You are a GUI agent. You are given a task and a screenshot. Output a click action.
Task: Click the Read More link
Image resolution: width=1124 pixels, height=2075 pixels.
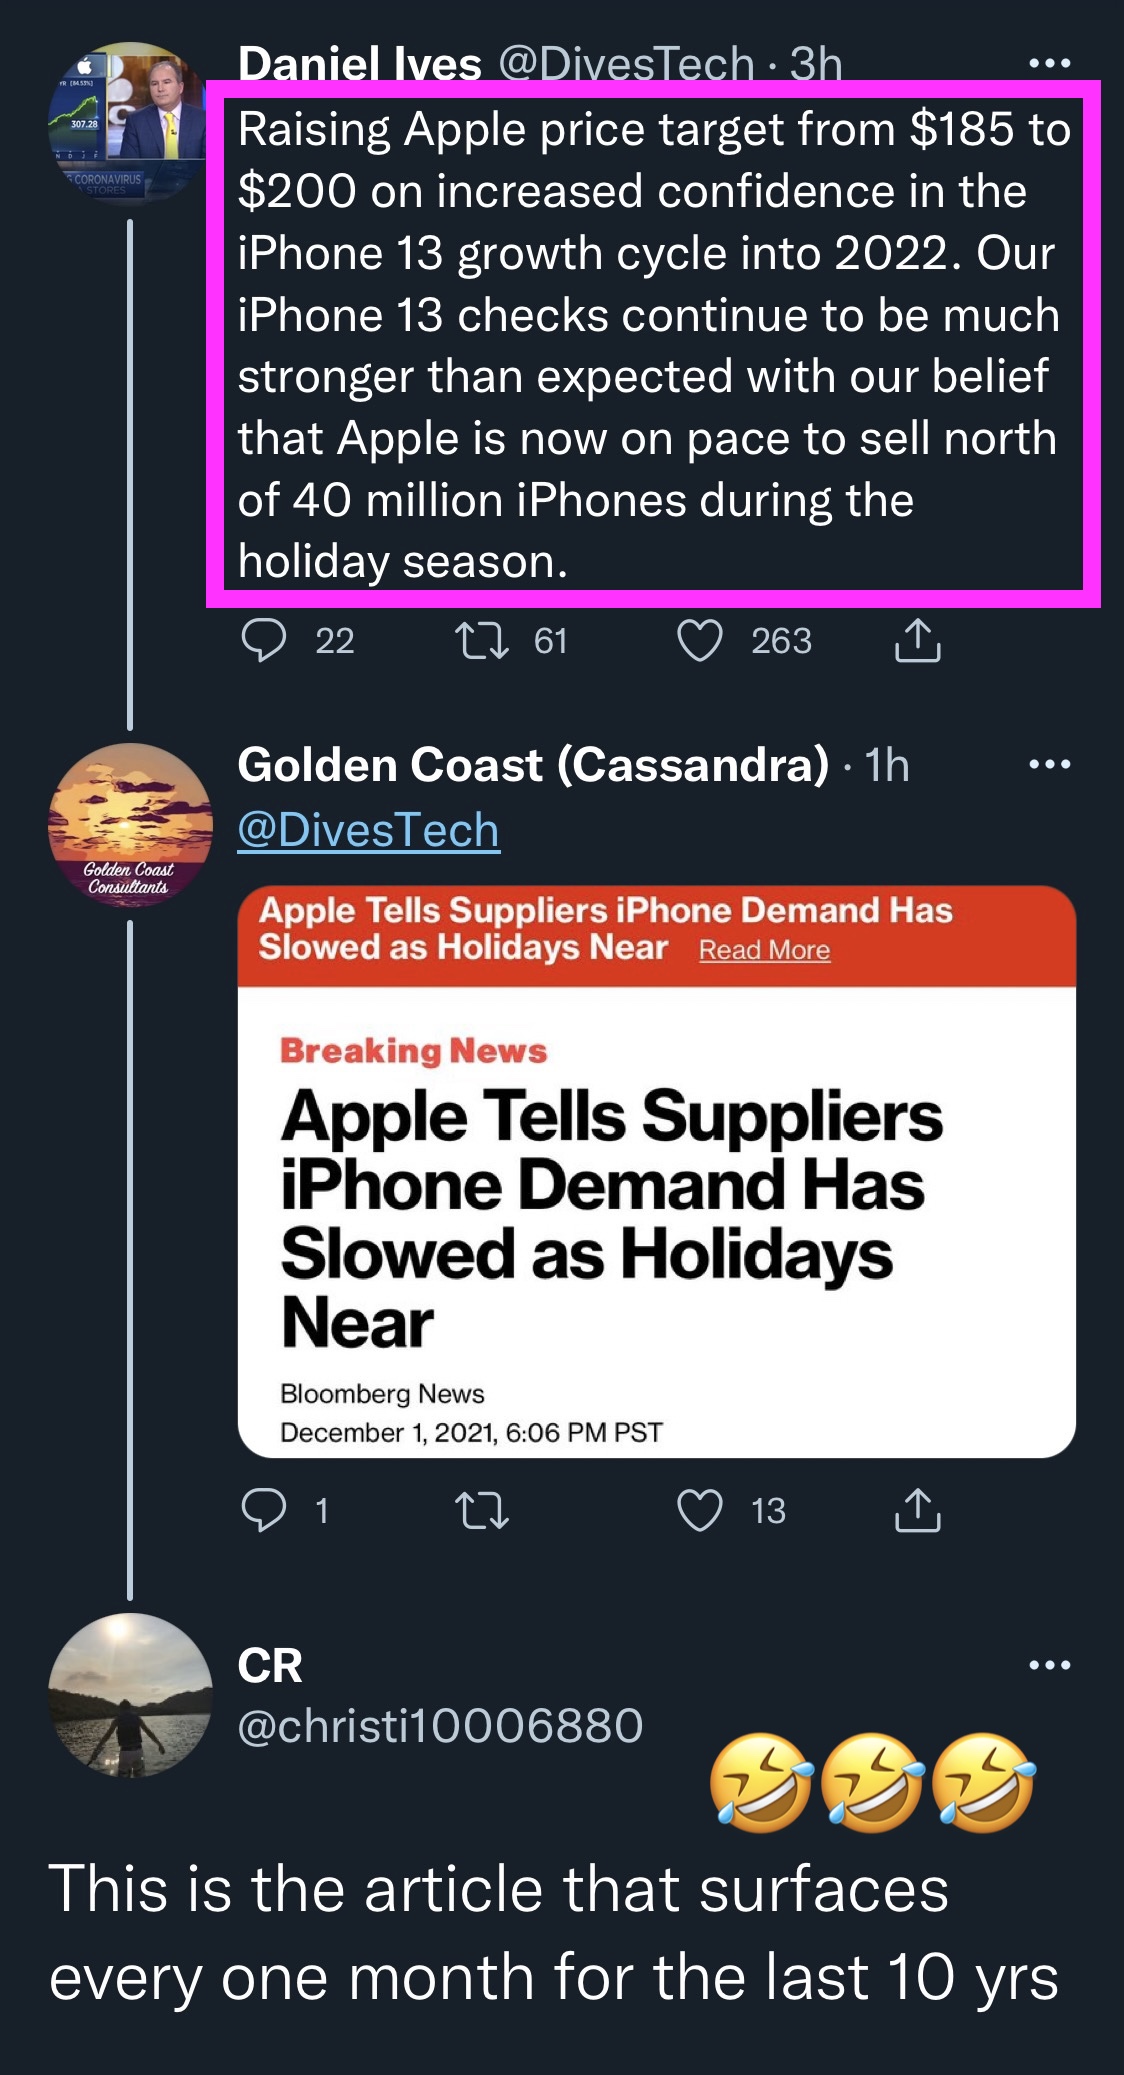coord(764,950)
